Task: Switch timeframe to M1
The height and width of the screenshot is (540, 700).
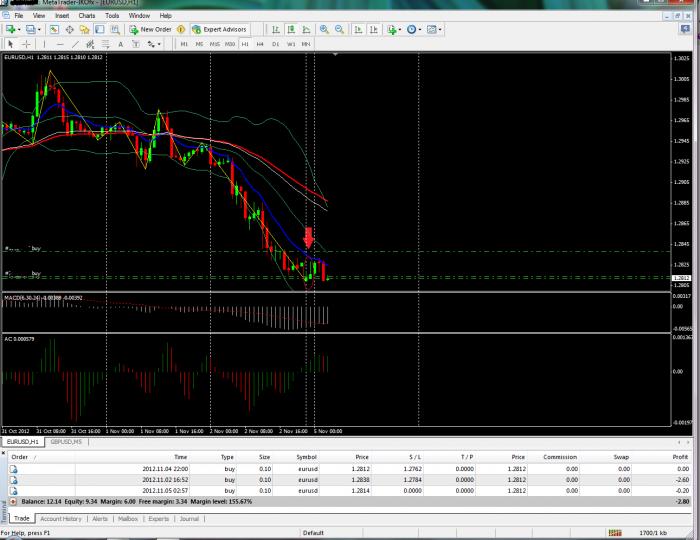Action: (184, 44)
